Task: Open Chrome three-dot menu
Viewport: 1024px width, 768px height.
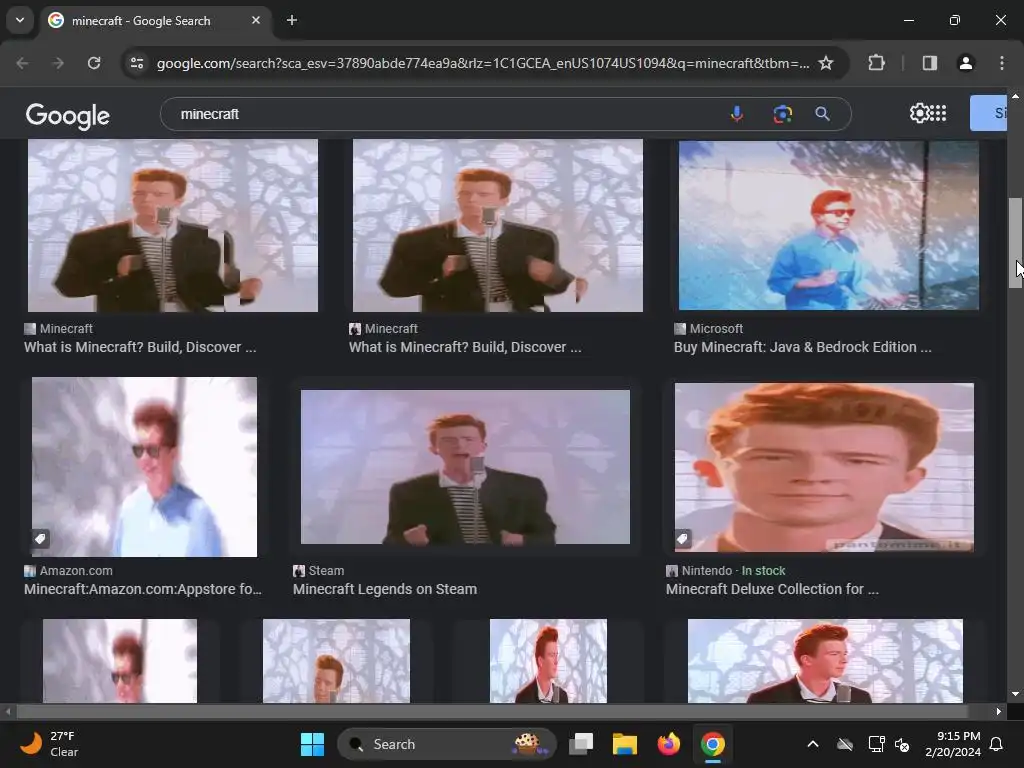Action: [x=1002, y=63]
